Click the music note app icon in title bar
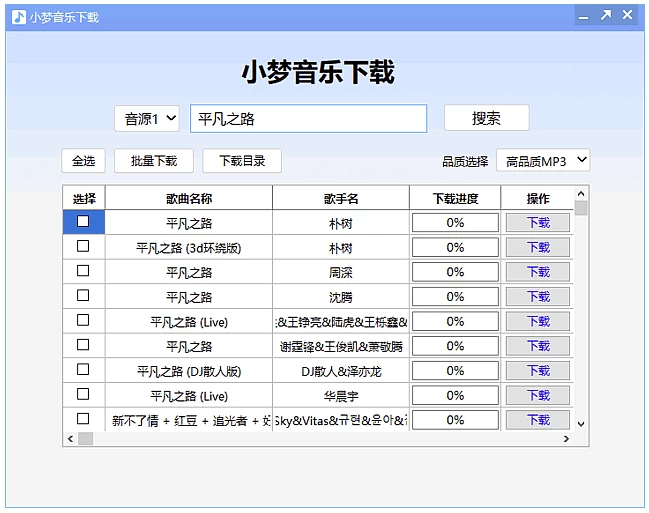Viewport: 649px width, 513px height. click(x=18, y=16)
